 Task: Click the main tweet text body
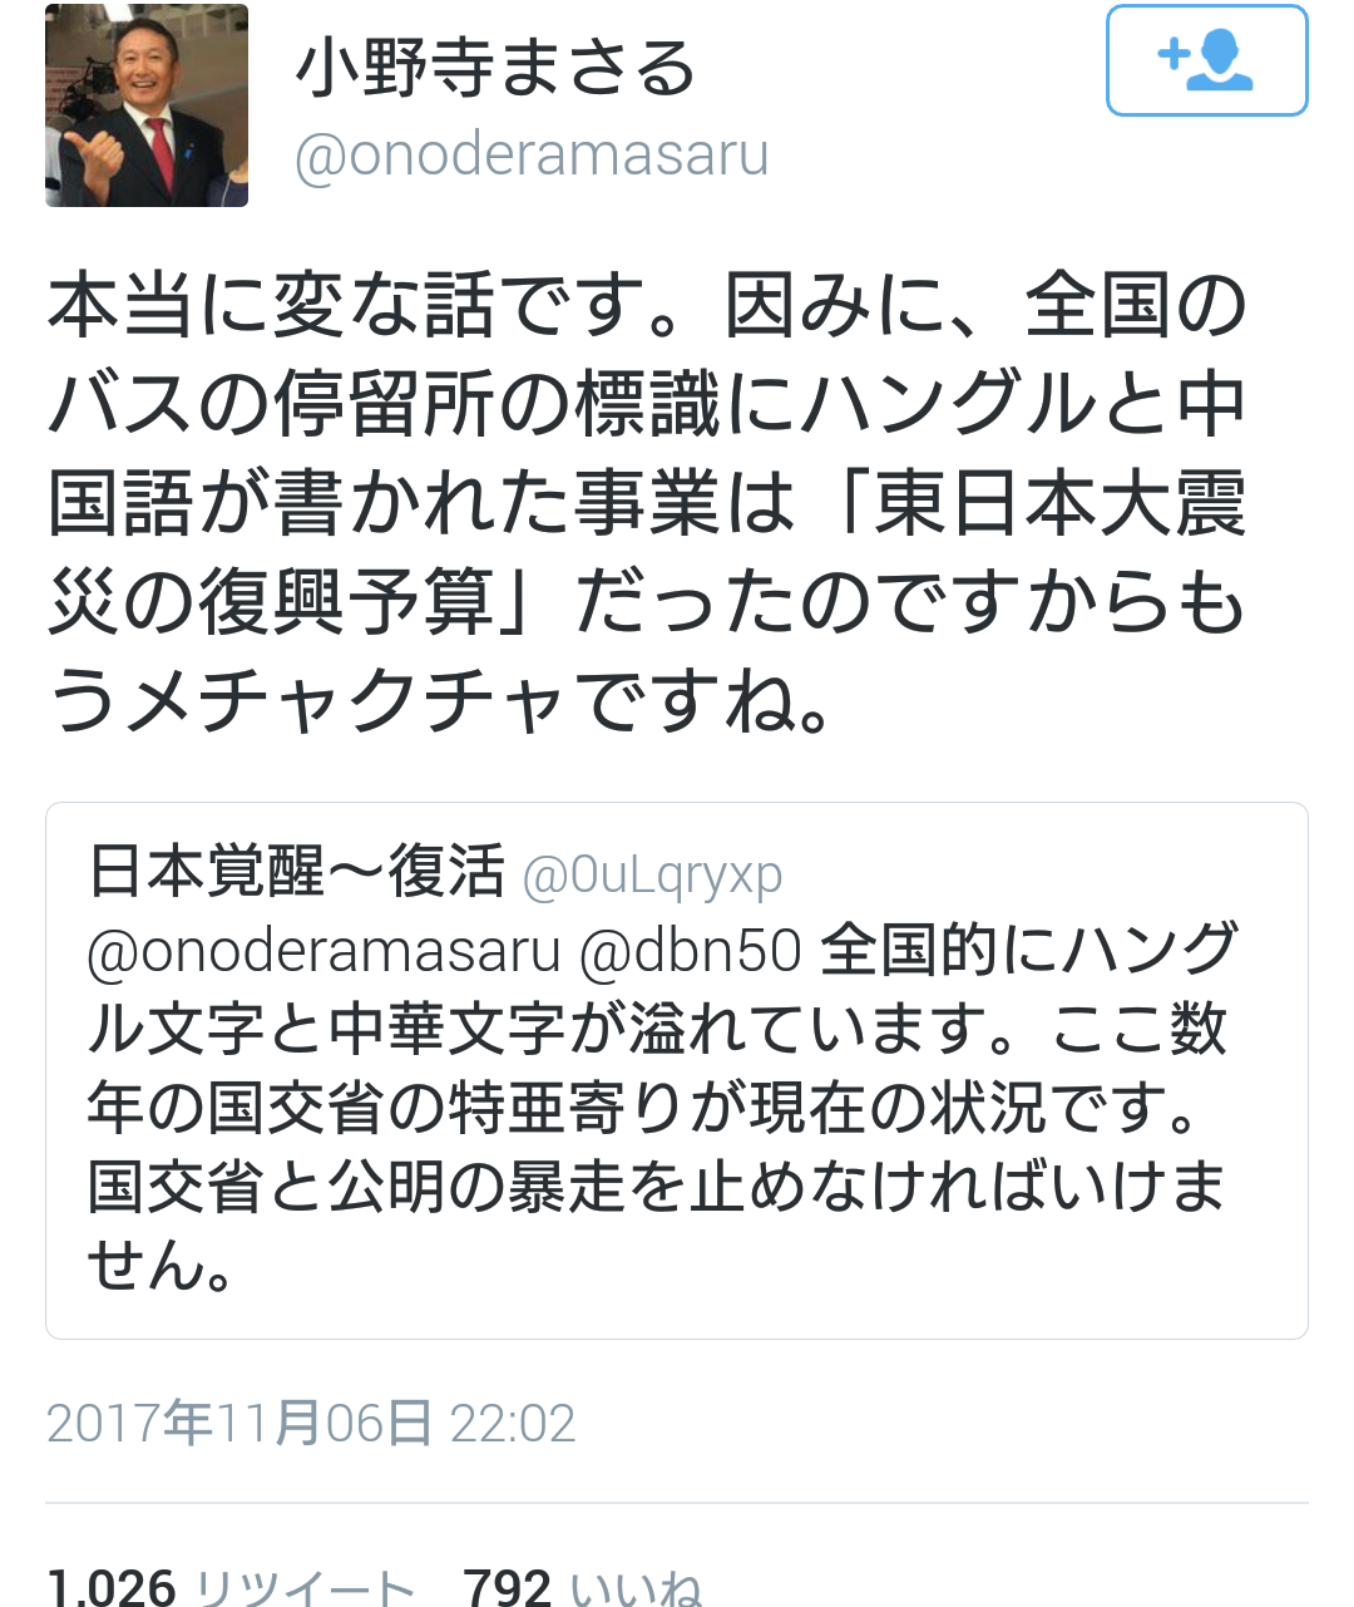point(648,503)
